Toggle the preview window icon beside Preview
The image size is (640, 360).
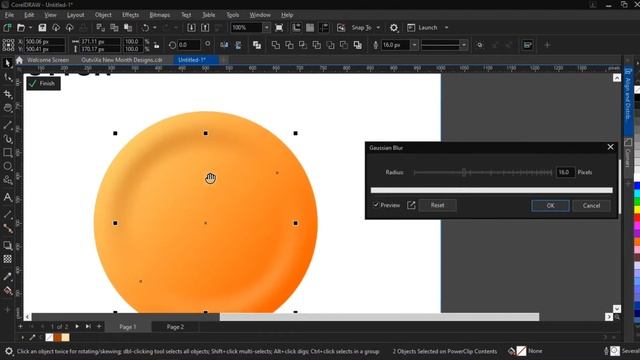[411, 205]
